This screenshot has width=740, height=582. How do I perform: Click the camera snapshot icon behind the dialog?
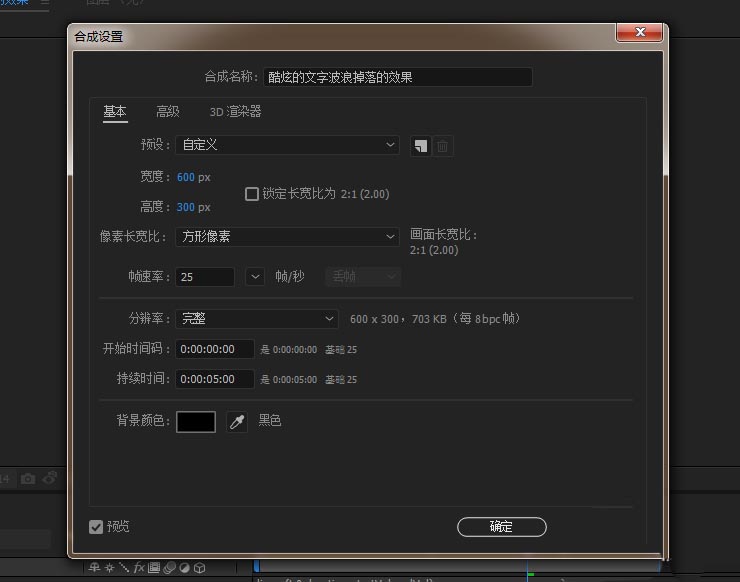[x=28, y=479]
